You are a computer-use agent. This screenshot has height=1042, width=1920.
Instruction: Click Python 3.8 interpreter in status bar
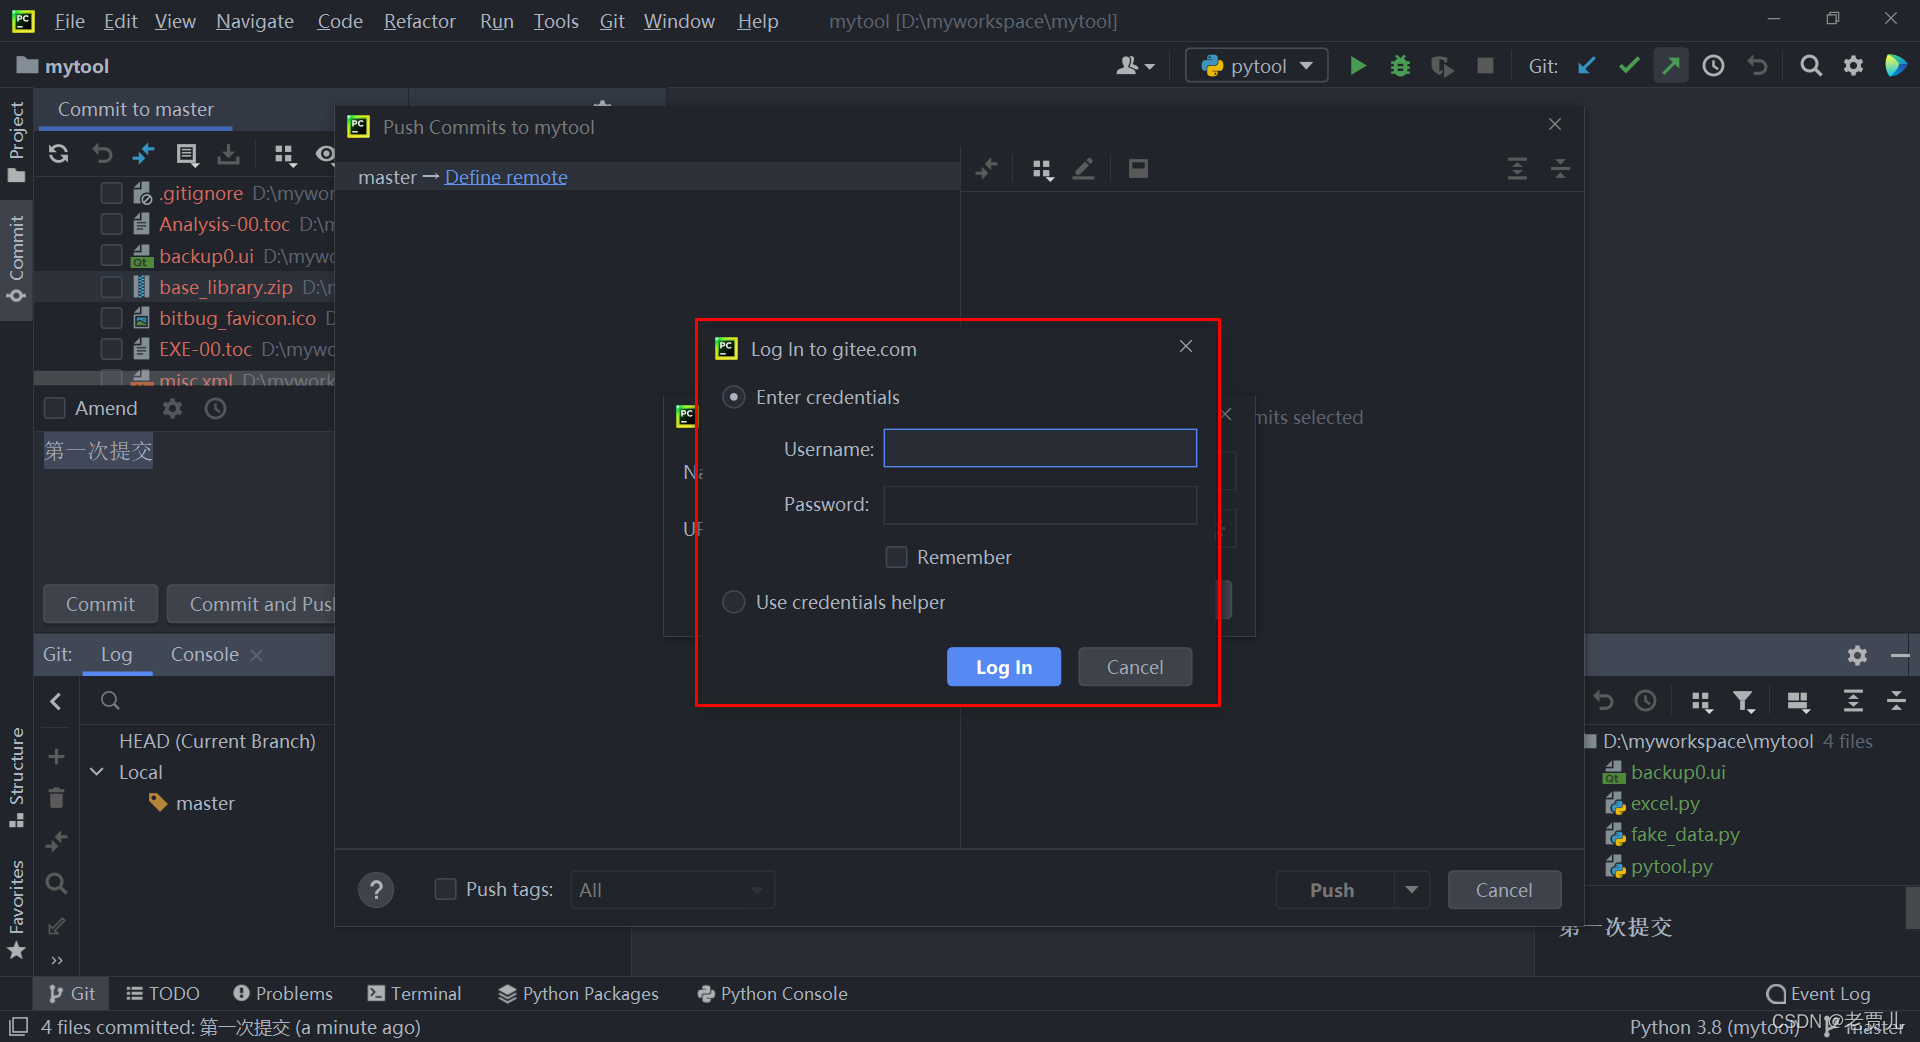(x=1714, y=1027)
